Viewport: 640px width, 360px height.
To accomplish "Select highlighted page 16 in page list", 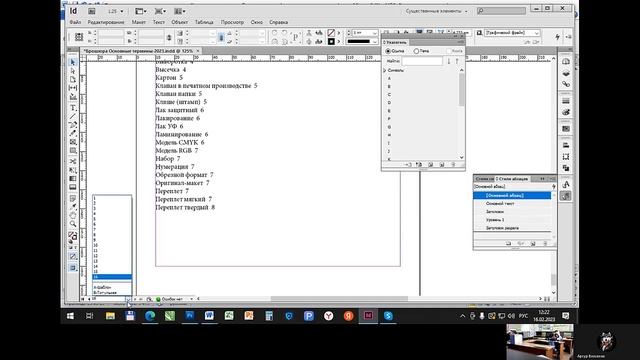I will click(112, 277).
